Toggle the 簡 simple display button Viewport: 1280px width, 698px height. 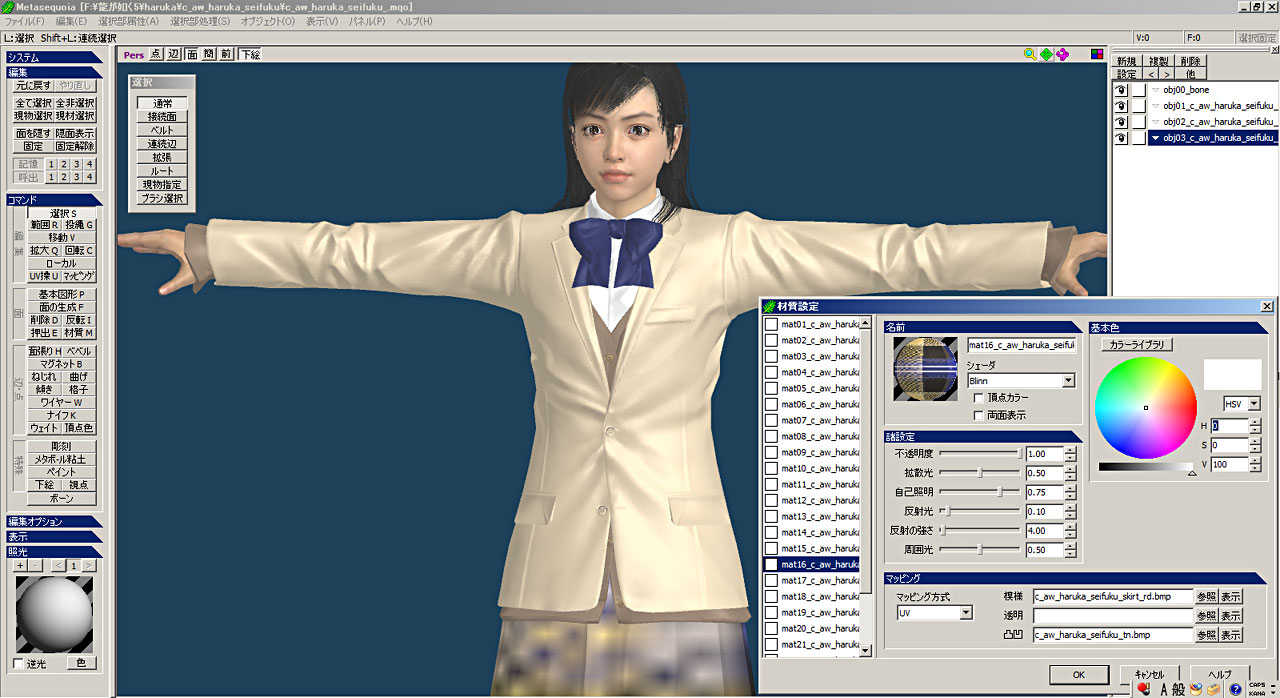click(x=209, y=55)
